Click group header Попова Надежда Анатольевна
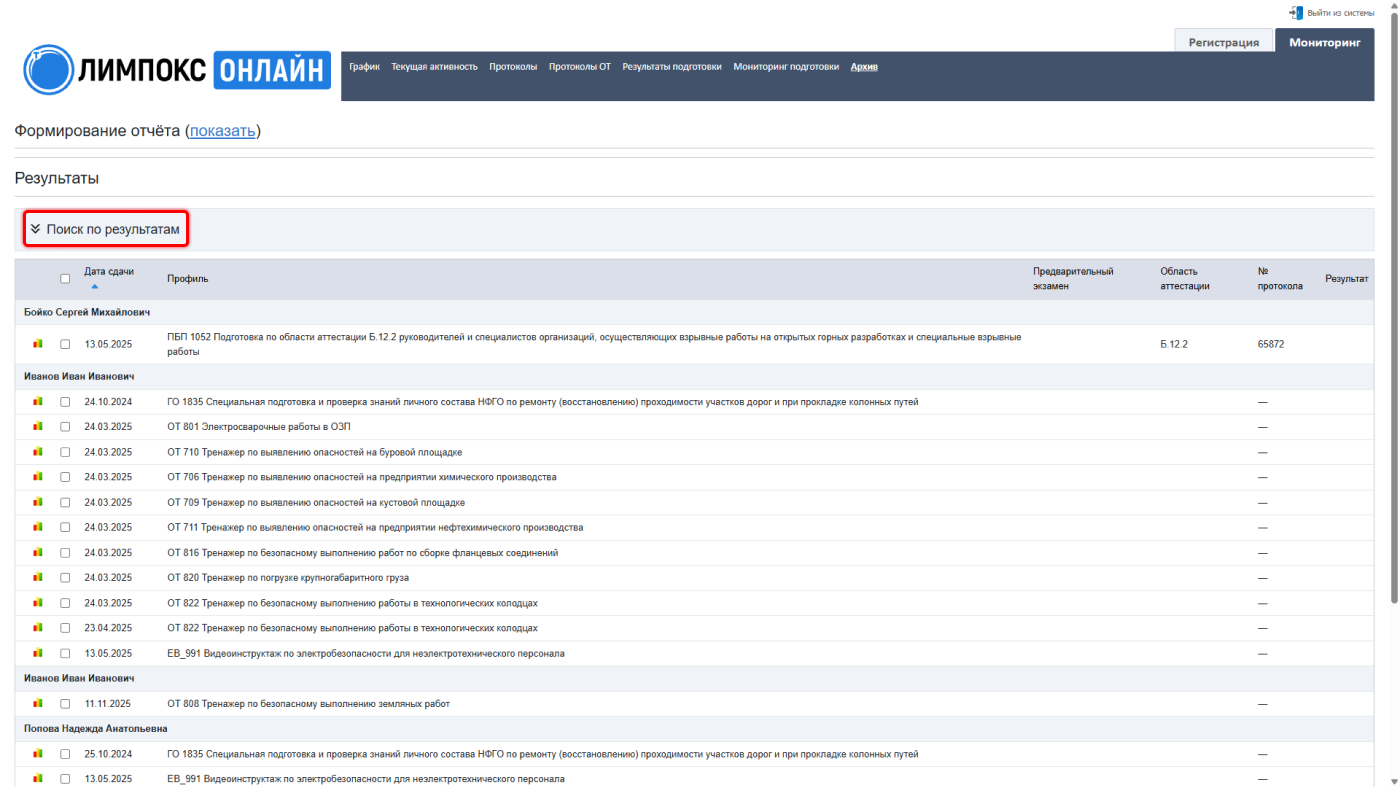The width and height of the screenshot is (1400, 787). [96, 729]
